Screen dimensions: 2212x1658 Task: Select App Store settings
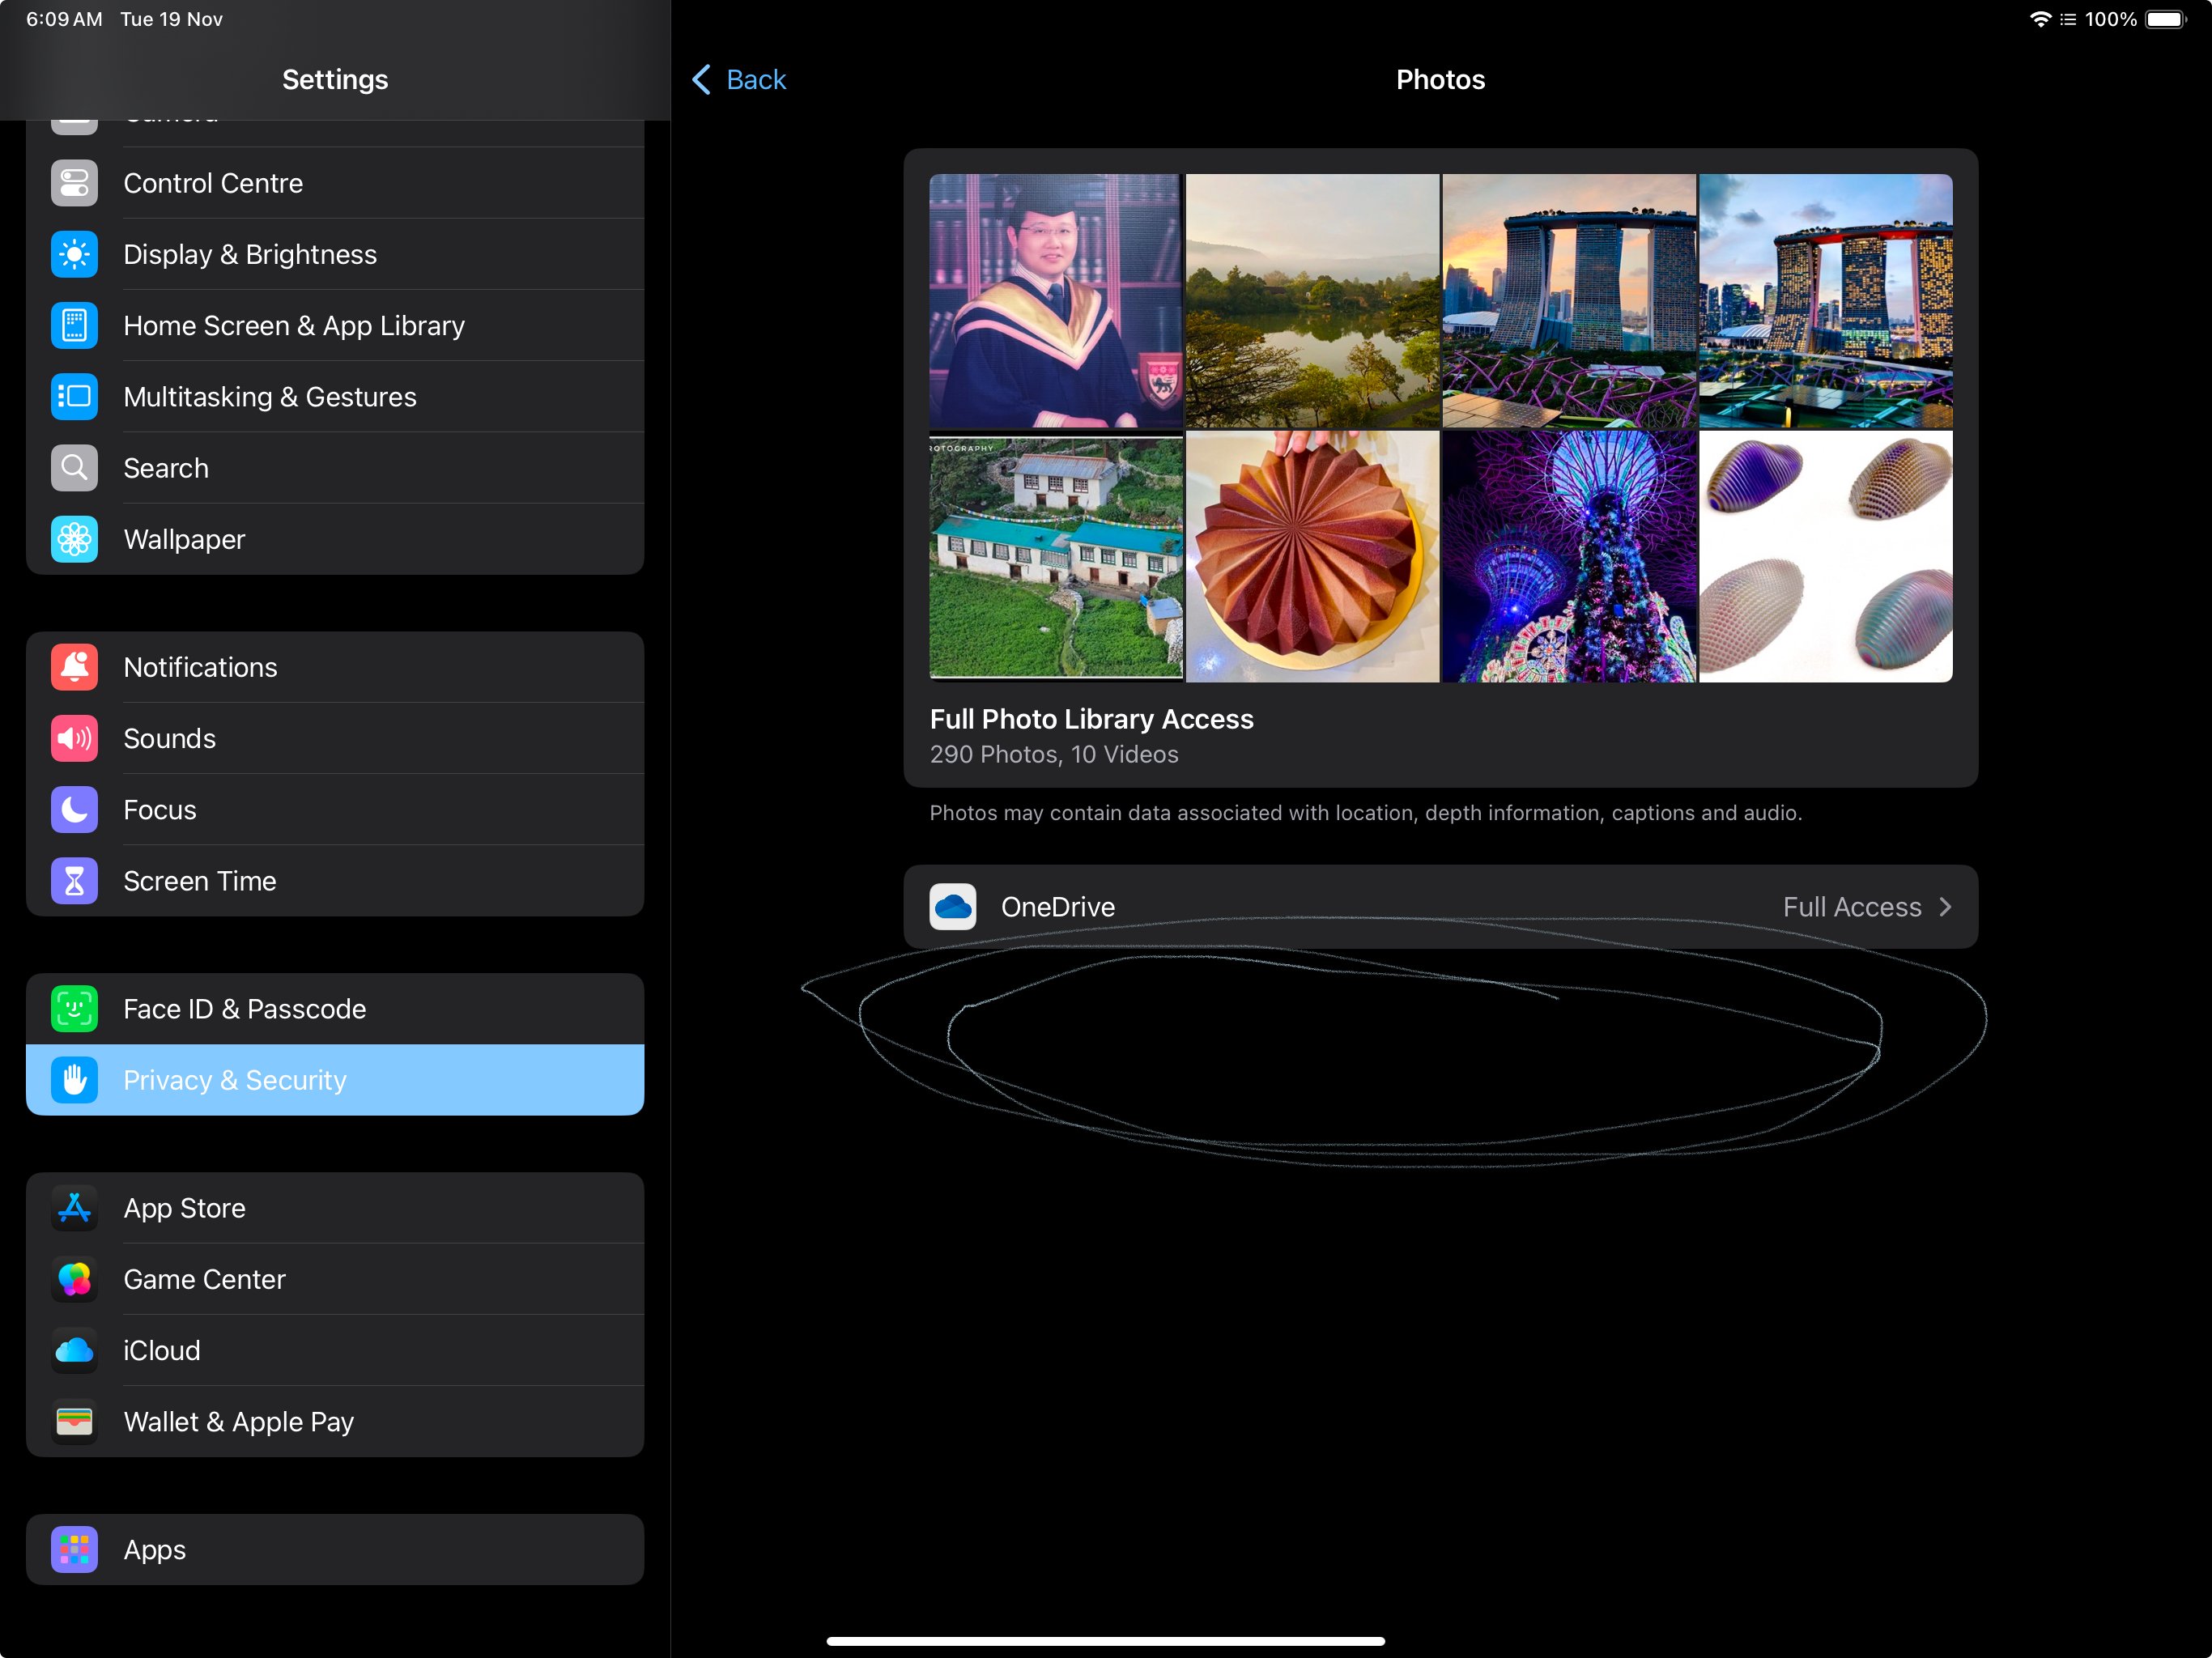click(335, 1208)
